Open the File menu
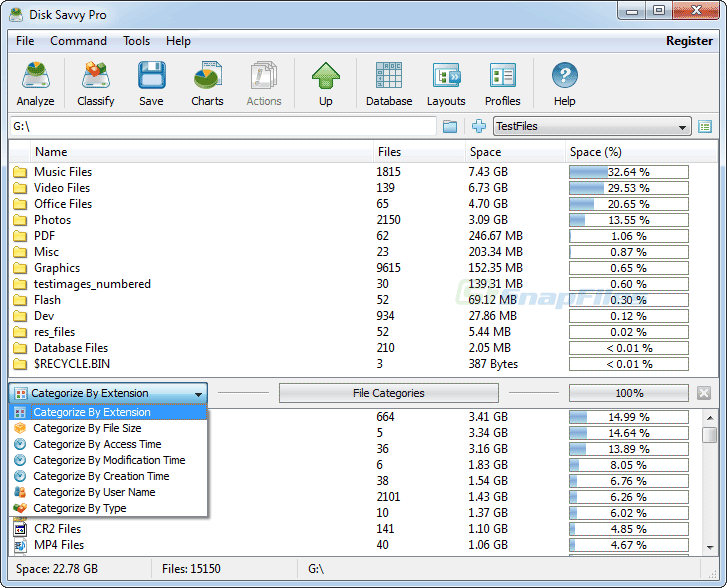Viewport: 727px width, 588px height. pyautogui.click(x=25, y=41)
